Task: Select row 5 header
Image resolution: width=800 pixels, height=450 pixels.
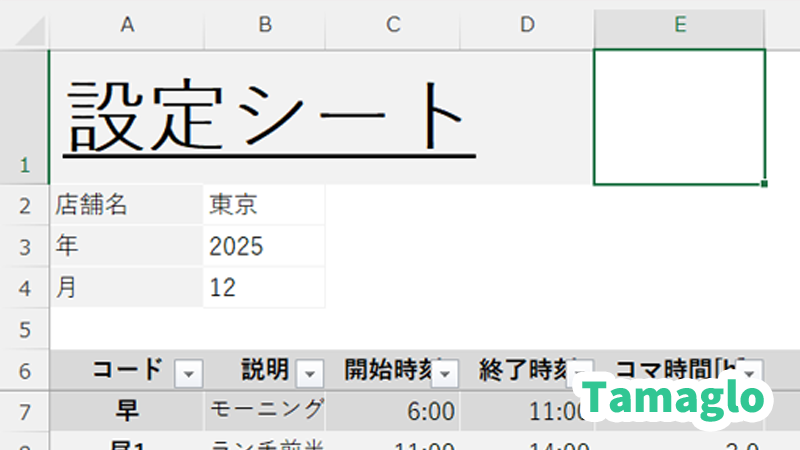Action: [x=24, y=329]
